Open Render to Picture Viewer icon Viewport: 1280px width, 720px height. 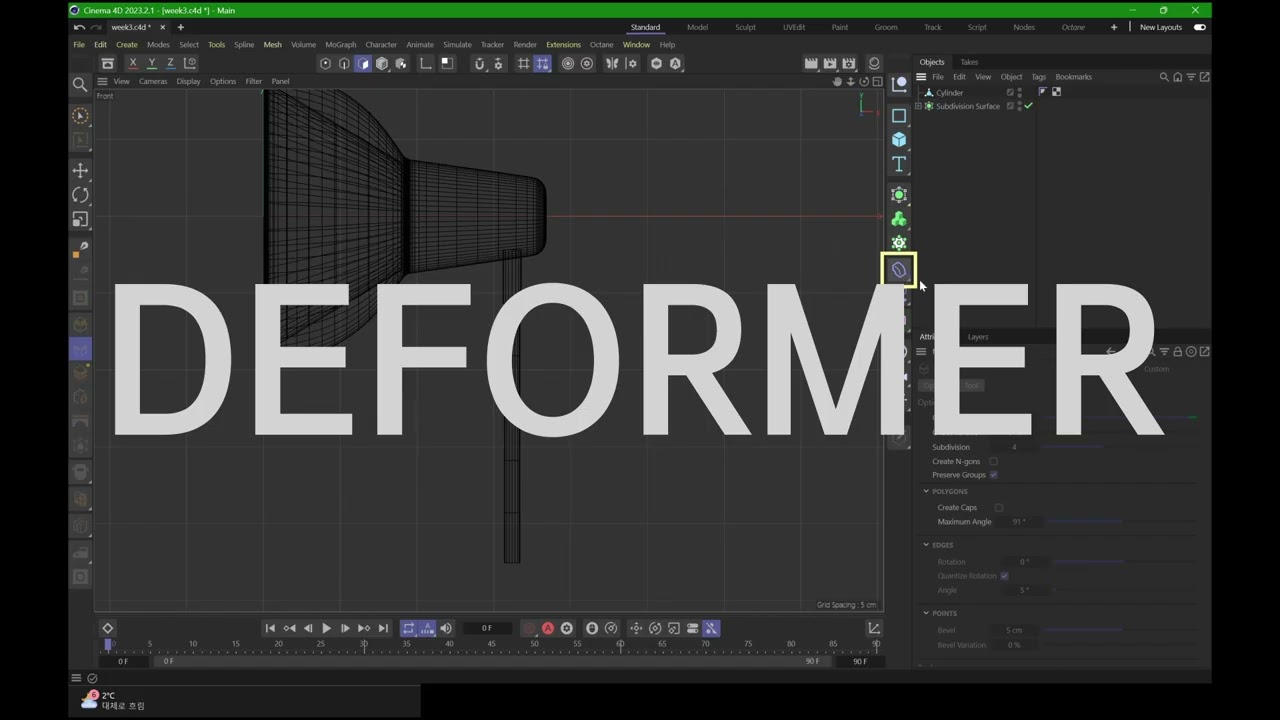pos(830,63)
